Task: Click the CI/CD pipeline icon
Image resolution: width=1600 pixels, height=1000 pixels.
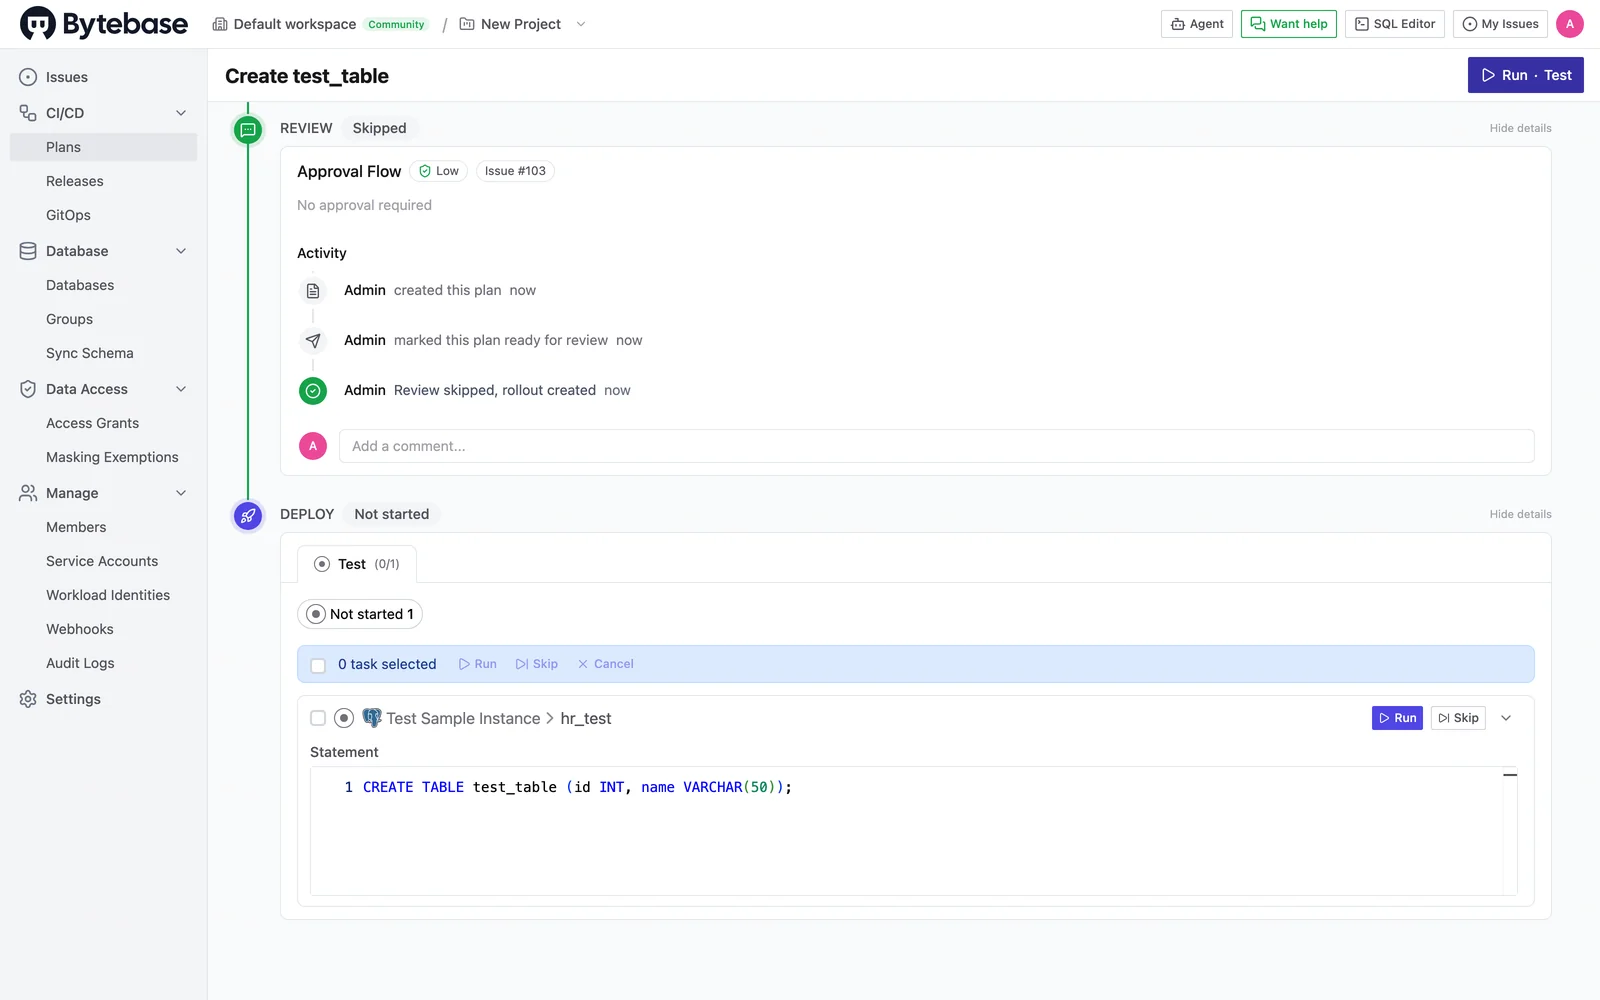Action: tap(28, 113)
